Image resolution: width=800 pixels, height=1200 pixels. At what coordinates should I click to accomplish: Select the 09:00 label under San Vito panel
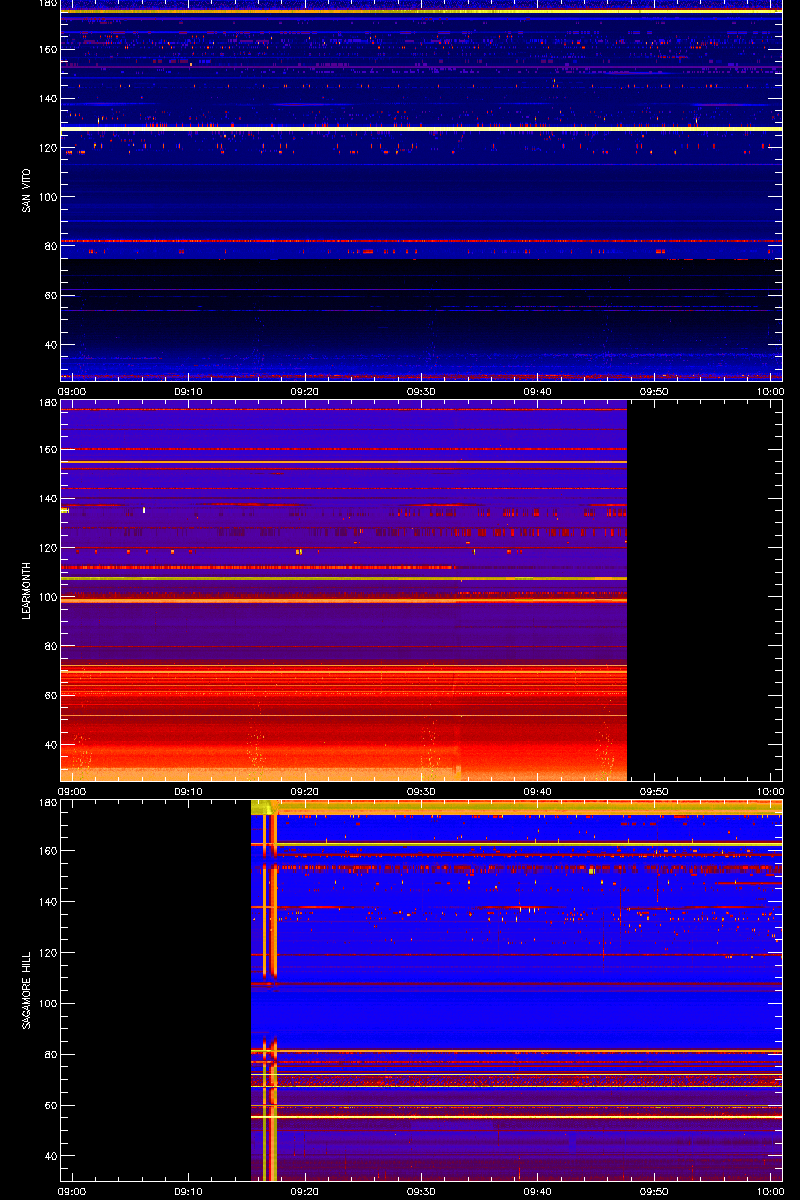pyautogui.click(x=72, y=391)
